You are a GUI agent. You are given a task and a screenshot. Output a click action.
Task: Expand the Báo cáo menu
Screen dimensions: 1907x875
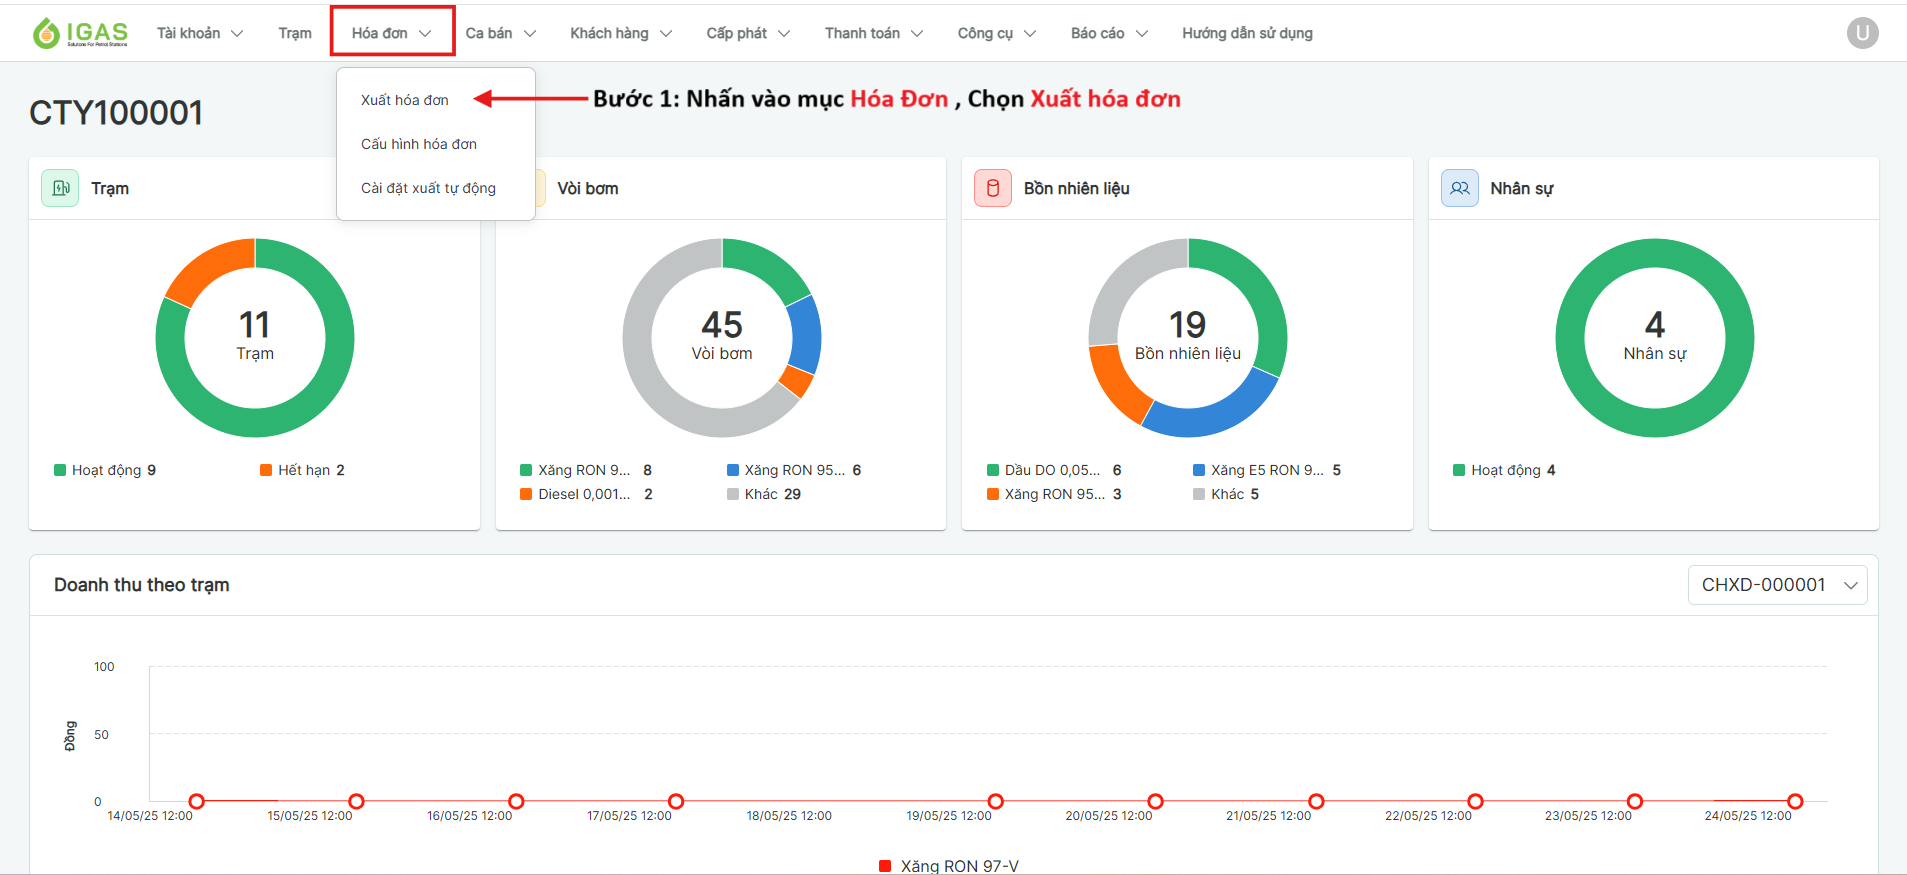click(x=1108, y=33)
